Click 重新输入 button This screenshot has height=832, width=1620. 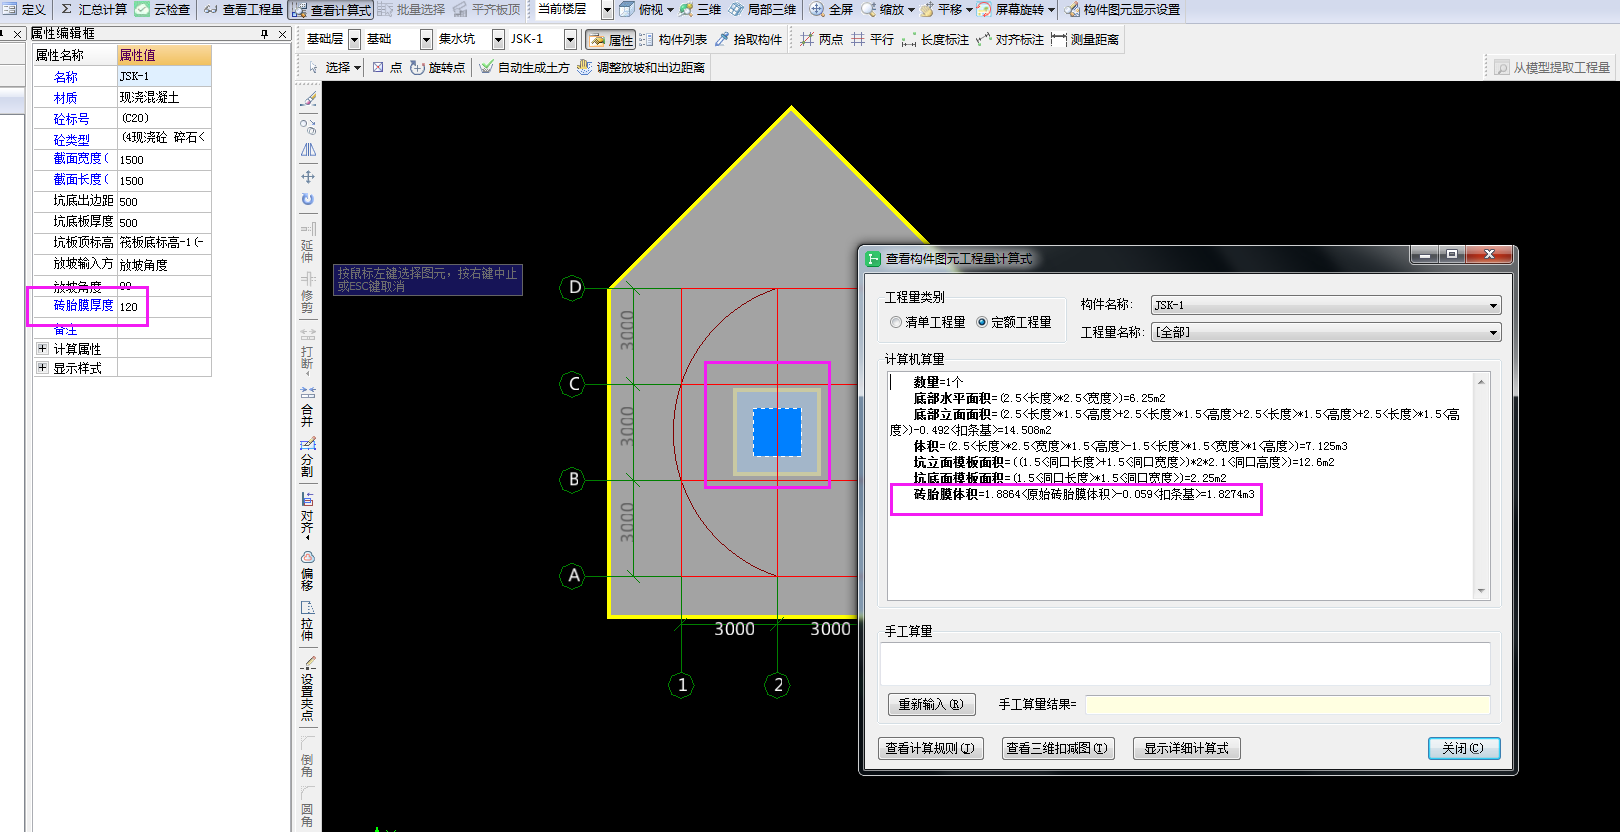tap(931, 704)
